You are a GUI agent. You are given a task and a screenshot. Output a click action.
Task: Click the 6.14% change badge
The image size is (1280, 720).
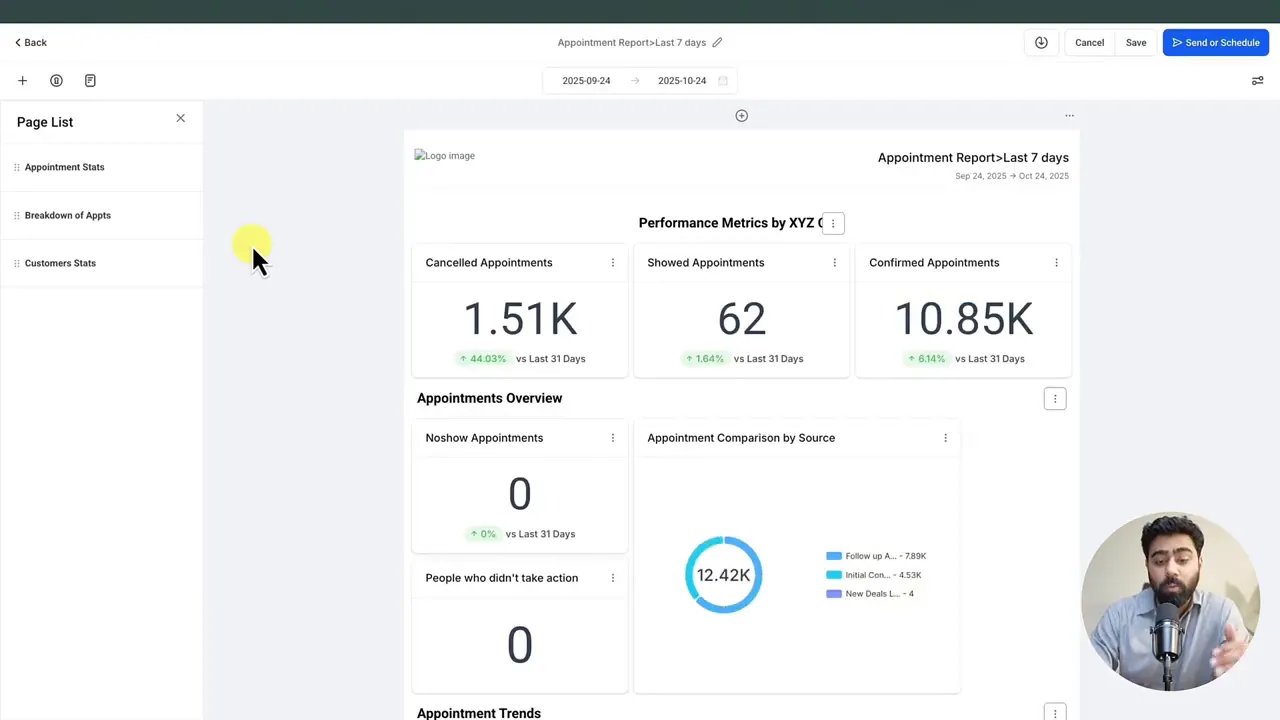[x=926, y=358]
